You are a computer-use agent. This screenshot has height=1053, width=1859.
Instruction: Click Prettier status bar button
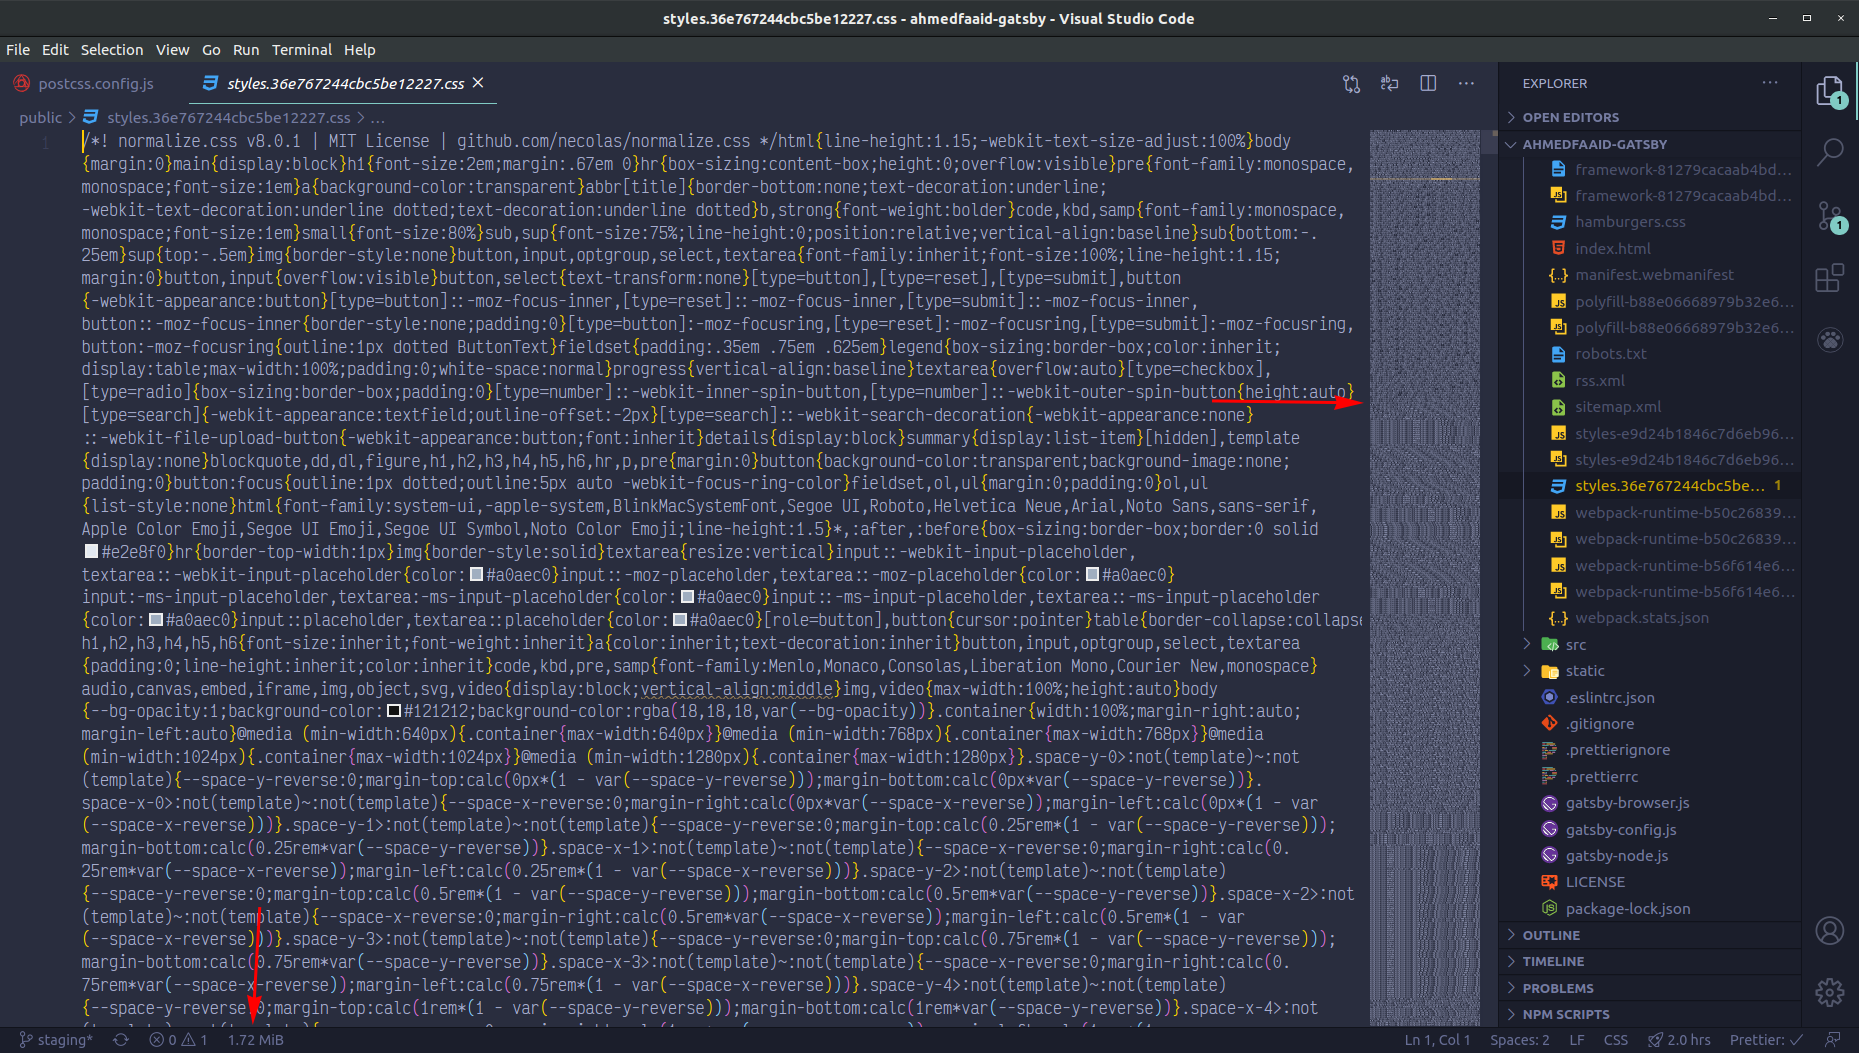[1765, 1040]
